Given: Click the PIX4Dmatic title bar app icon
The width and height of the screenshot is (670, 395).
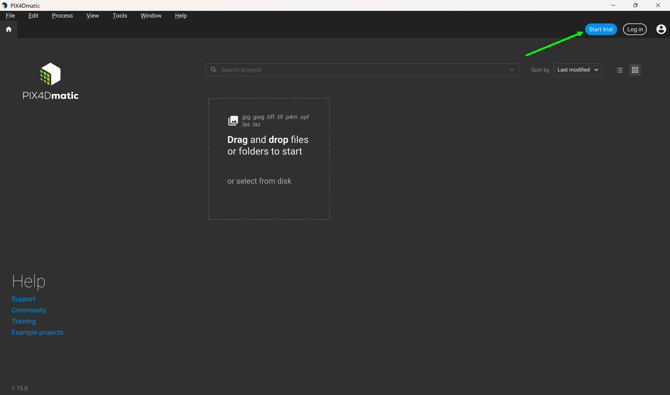Looking at the screenshot, I should pos(4,6).
